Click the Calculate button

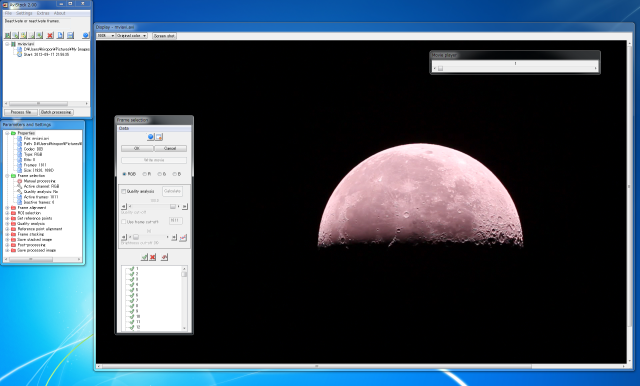[x=172, y=191]
